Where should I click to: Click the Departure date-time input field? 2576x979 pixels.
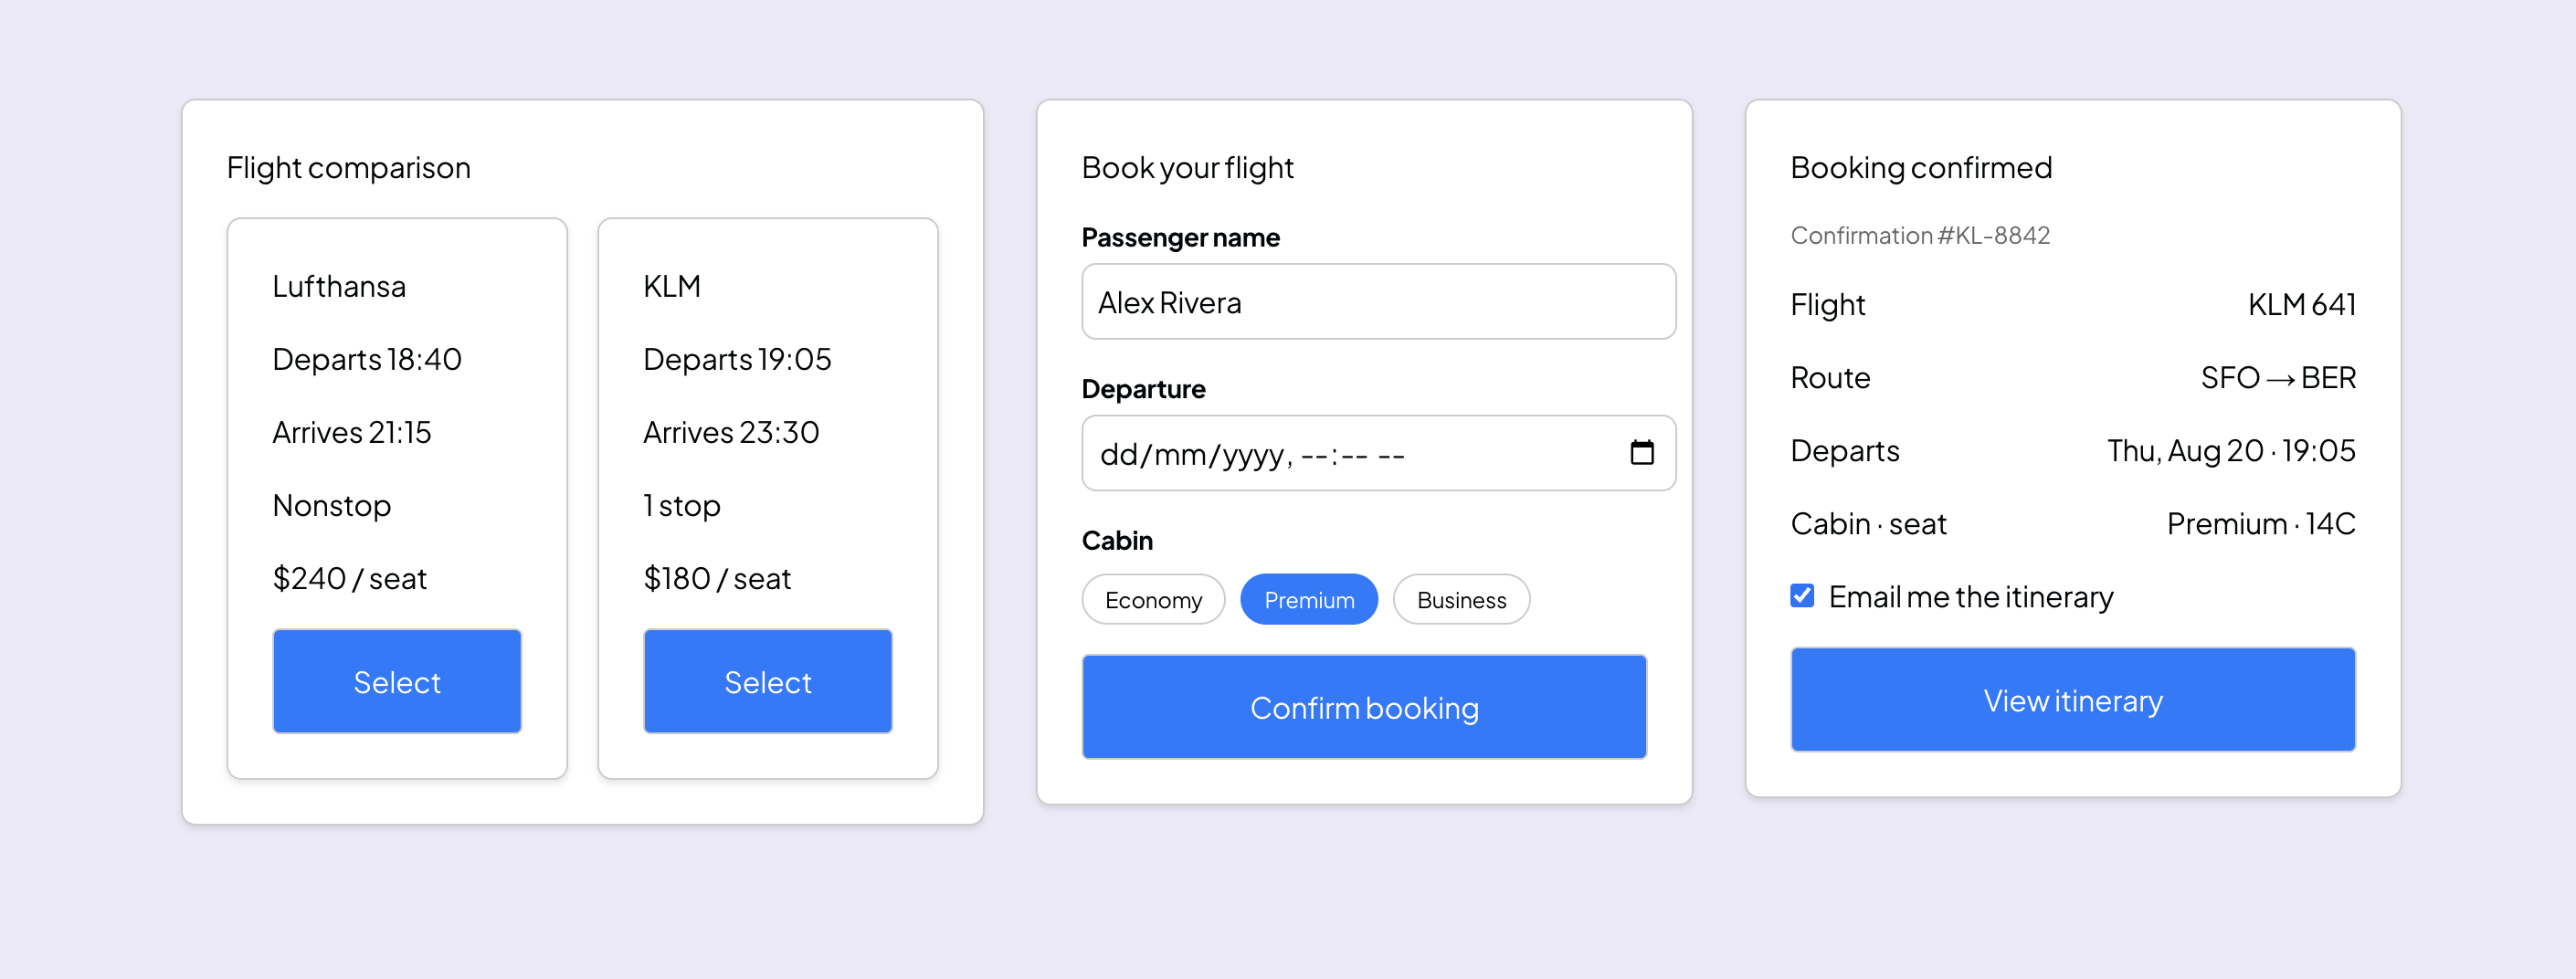tap(1379, 453)
